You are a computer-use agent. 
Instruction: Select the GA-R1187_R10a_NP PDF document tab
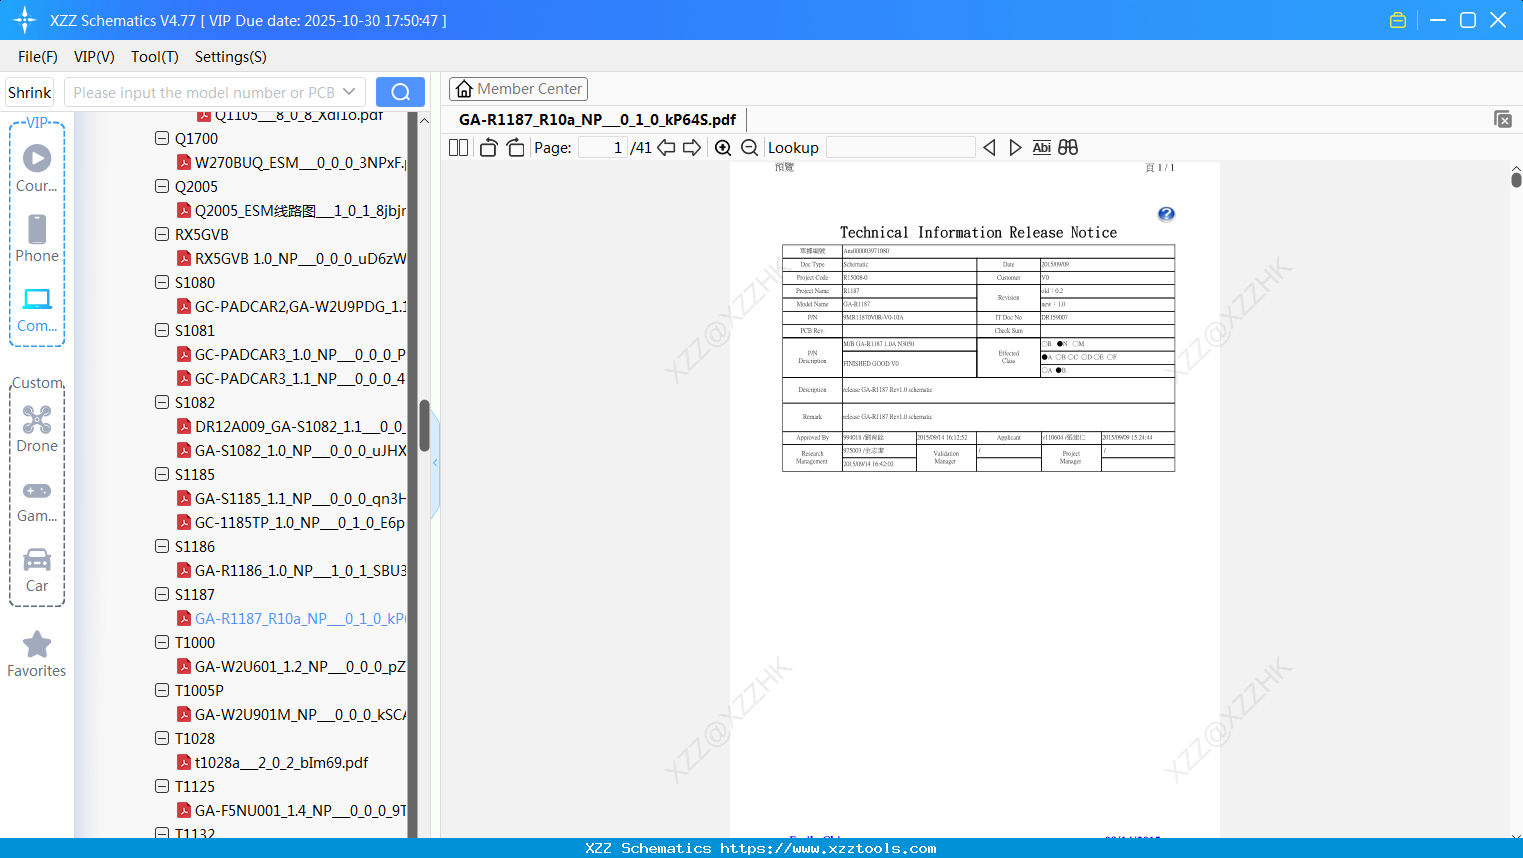(597, 120)
